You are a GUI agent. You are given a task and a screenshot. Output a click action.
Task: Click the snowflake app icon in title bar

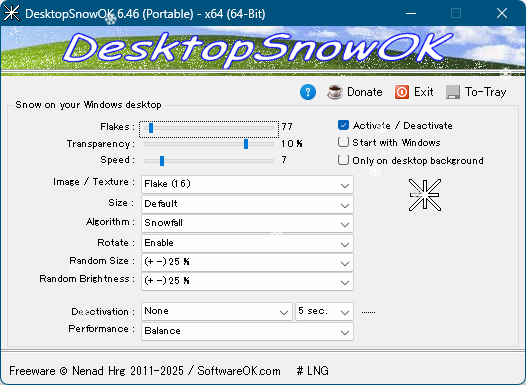(x=11, y=13)
